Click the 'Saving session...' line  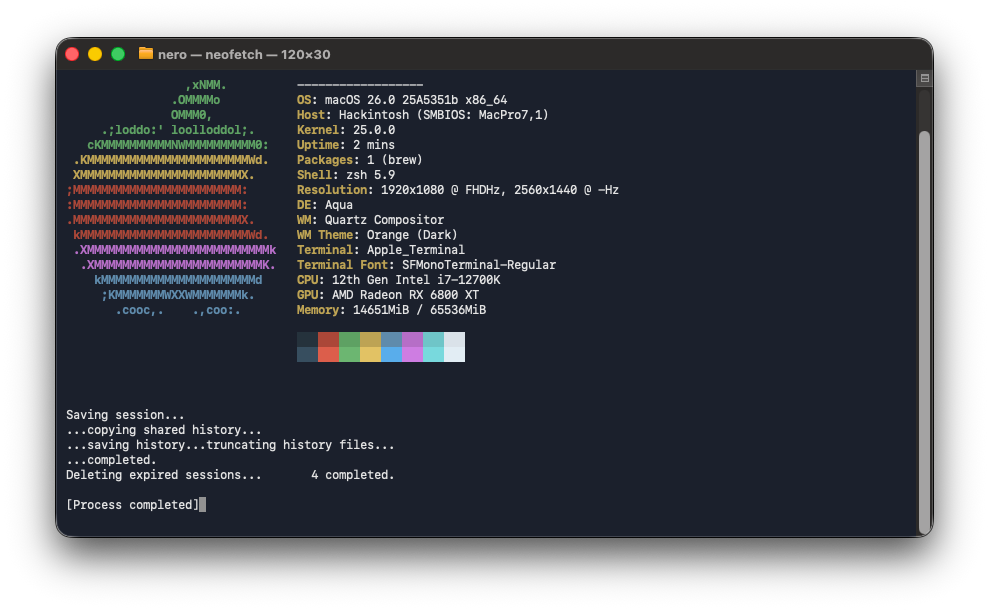coord(125,415)
